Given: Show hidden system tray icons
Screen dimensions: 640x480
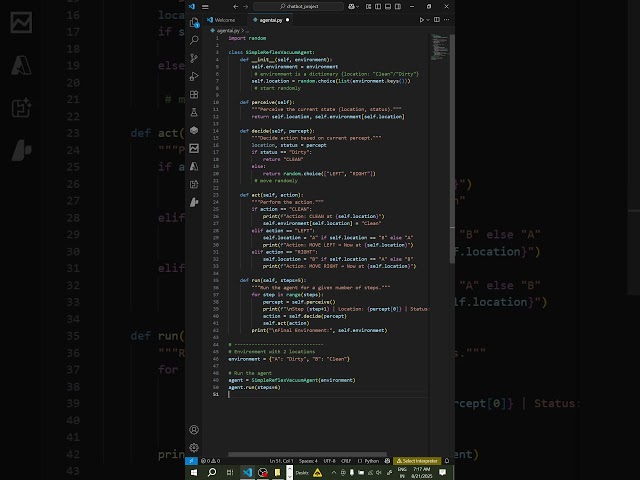Looking at the screenshot, I should click(x=333, y=473).
